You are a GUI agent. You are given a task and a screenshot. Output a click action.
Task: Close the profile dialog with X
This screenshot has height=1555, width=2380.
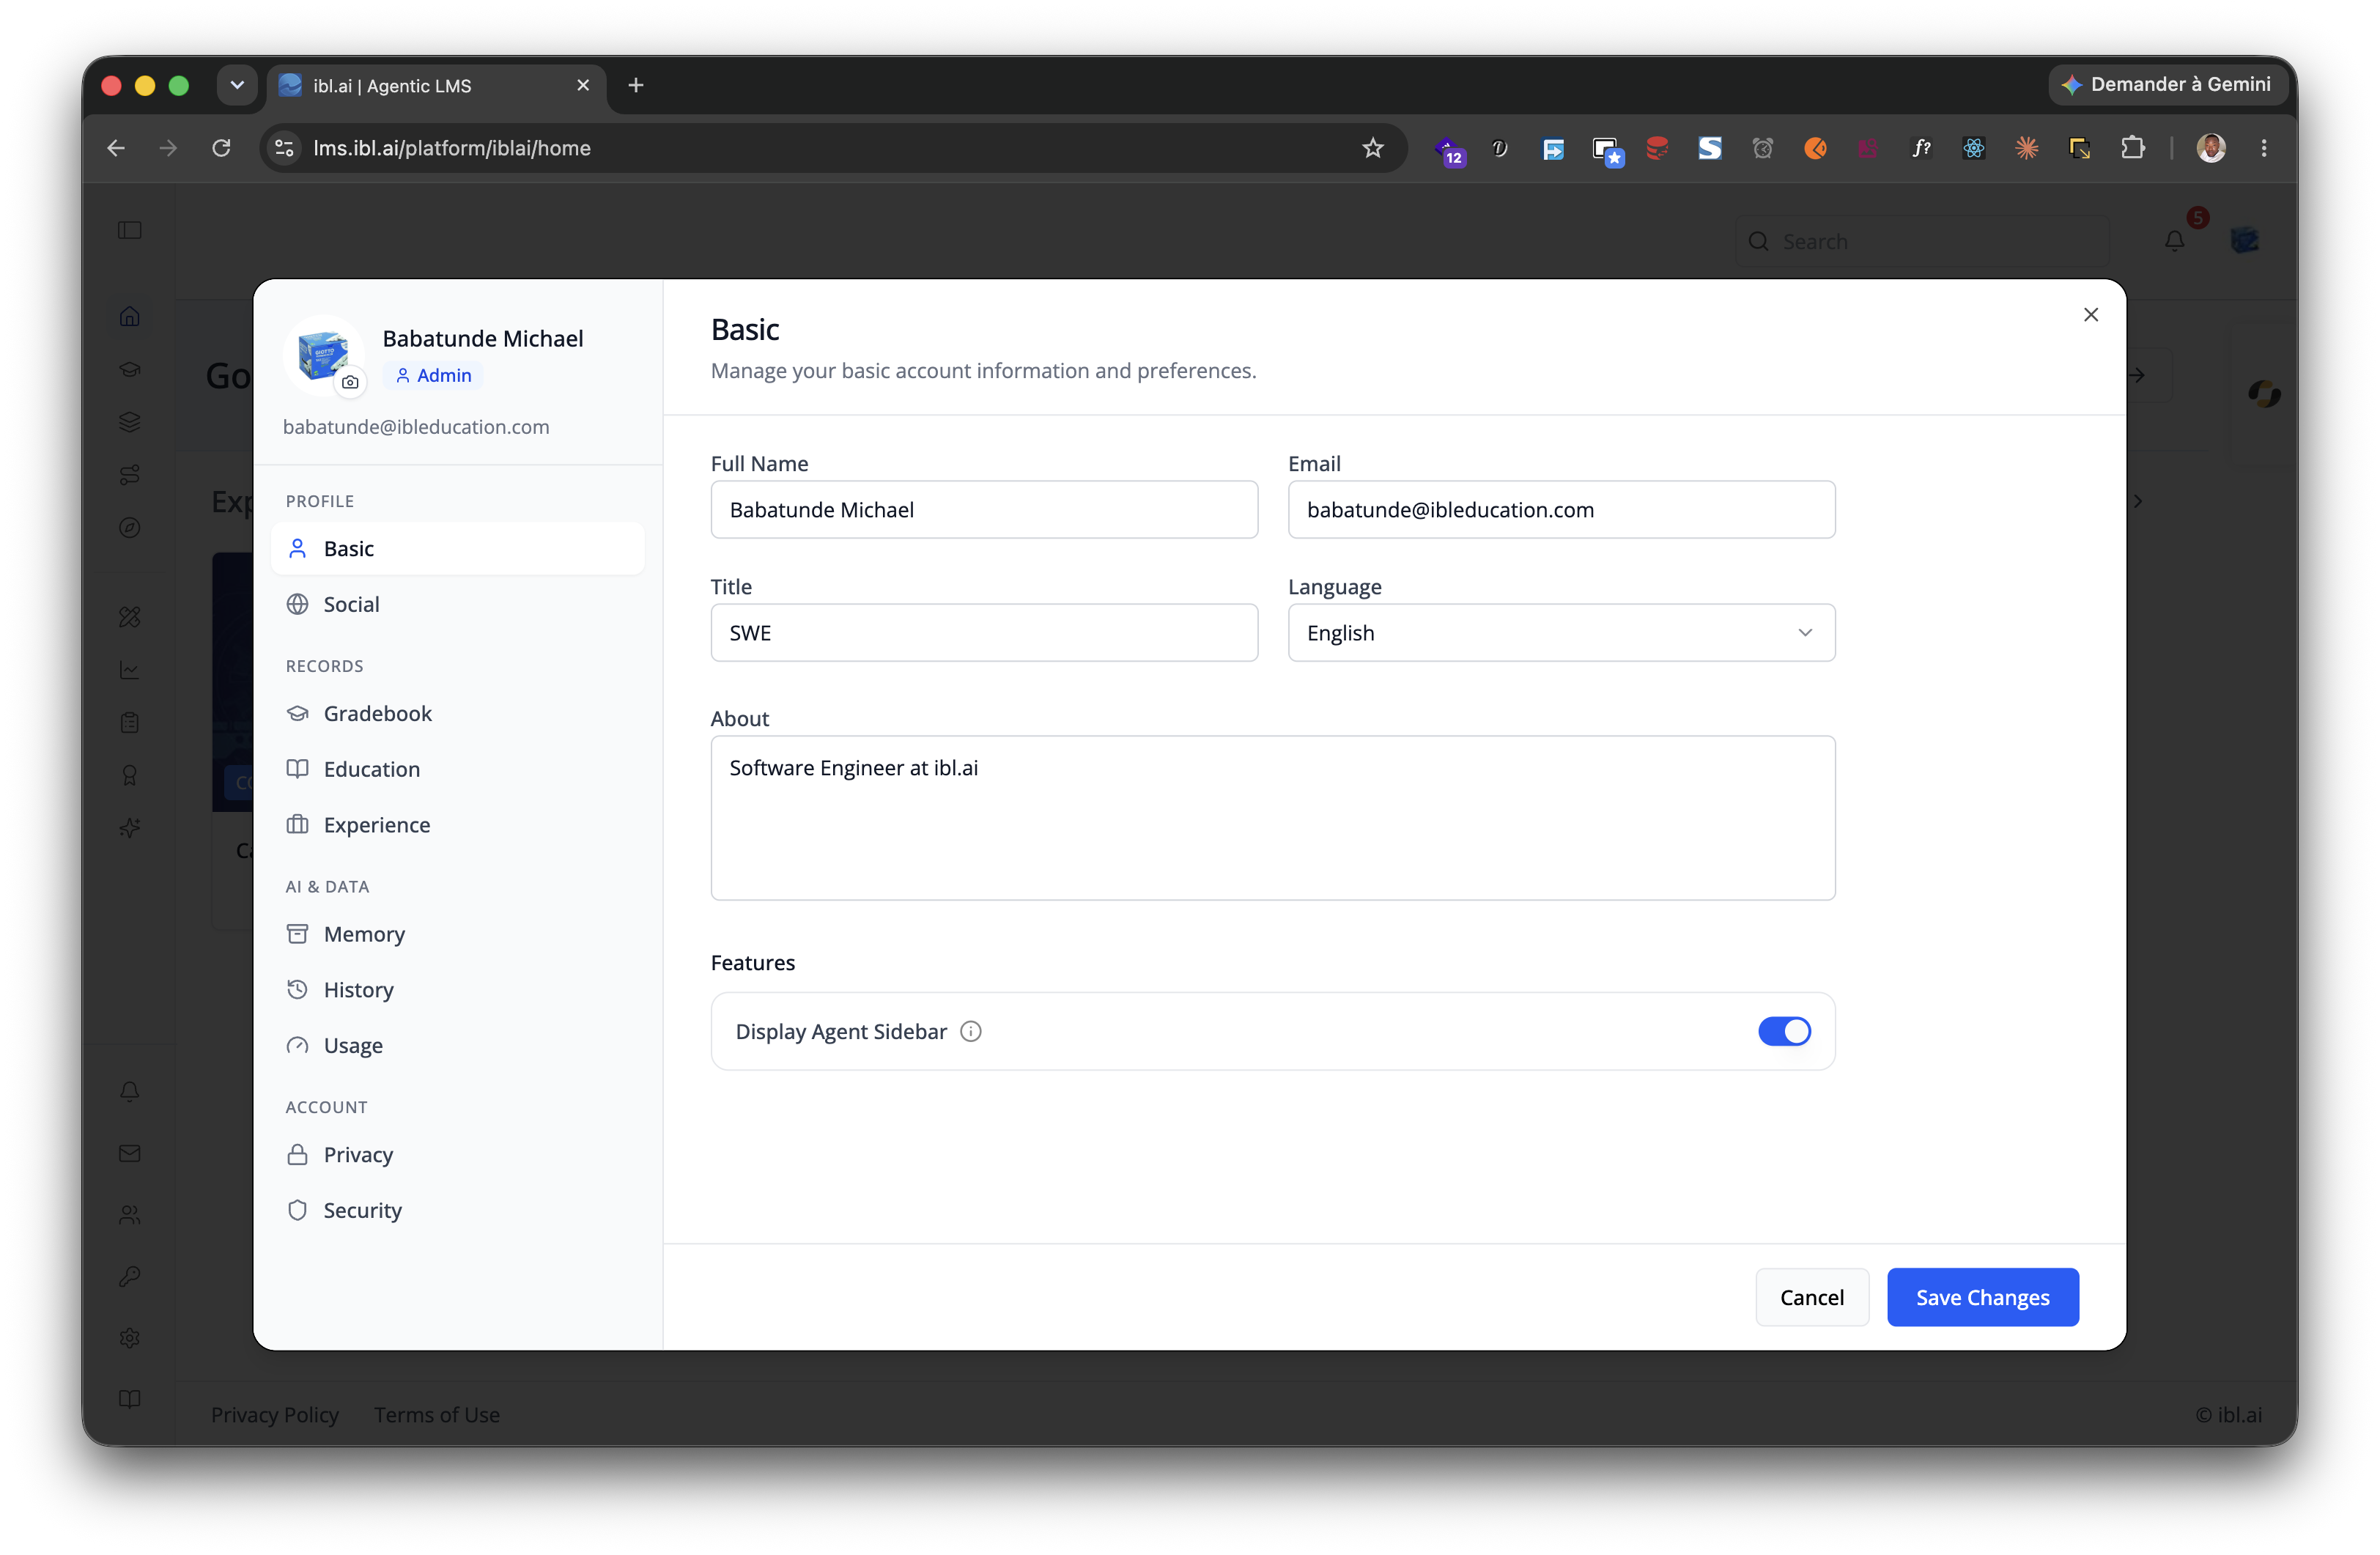tap(2091, 315)
